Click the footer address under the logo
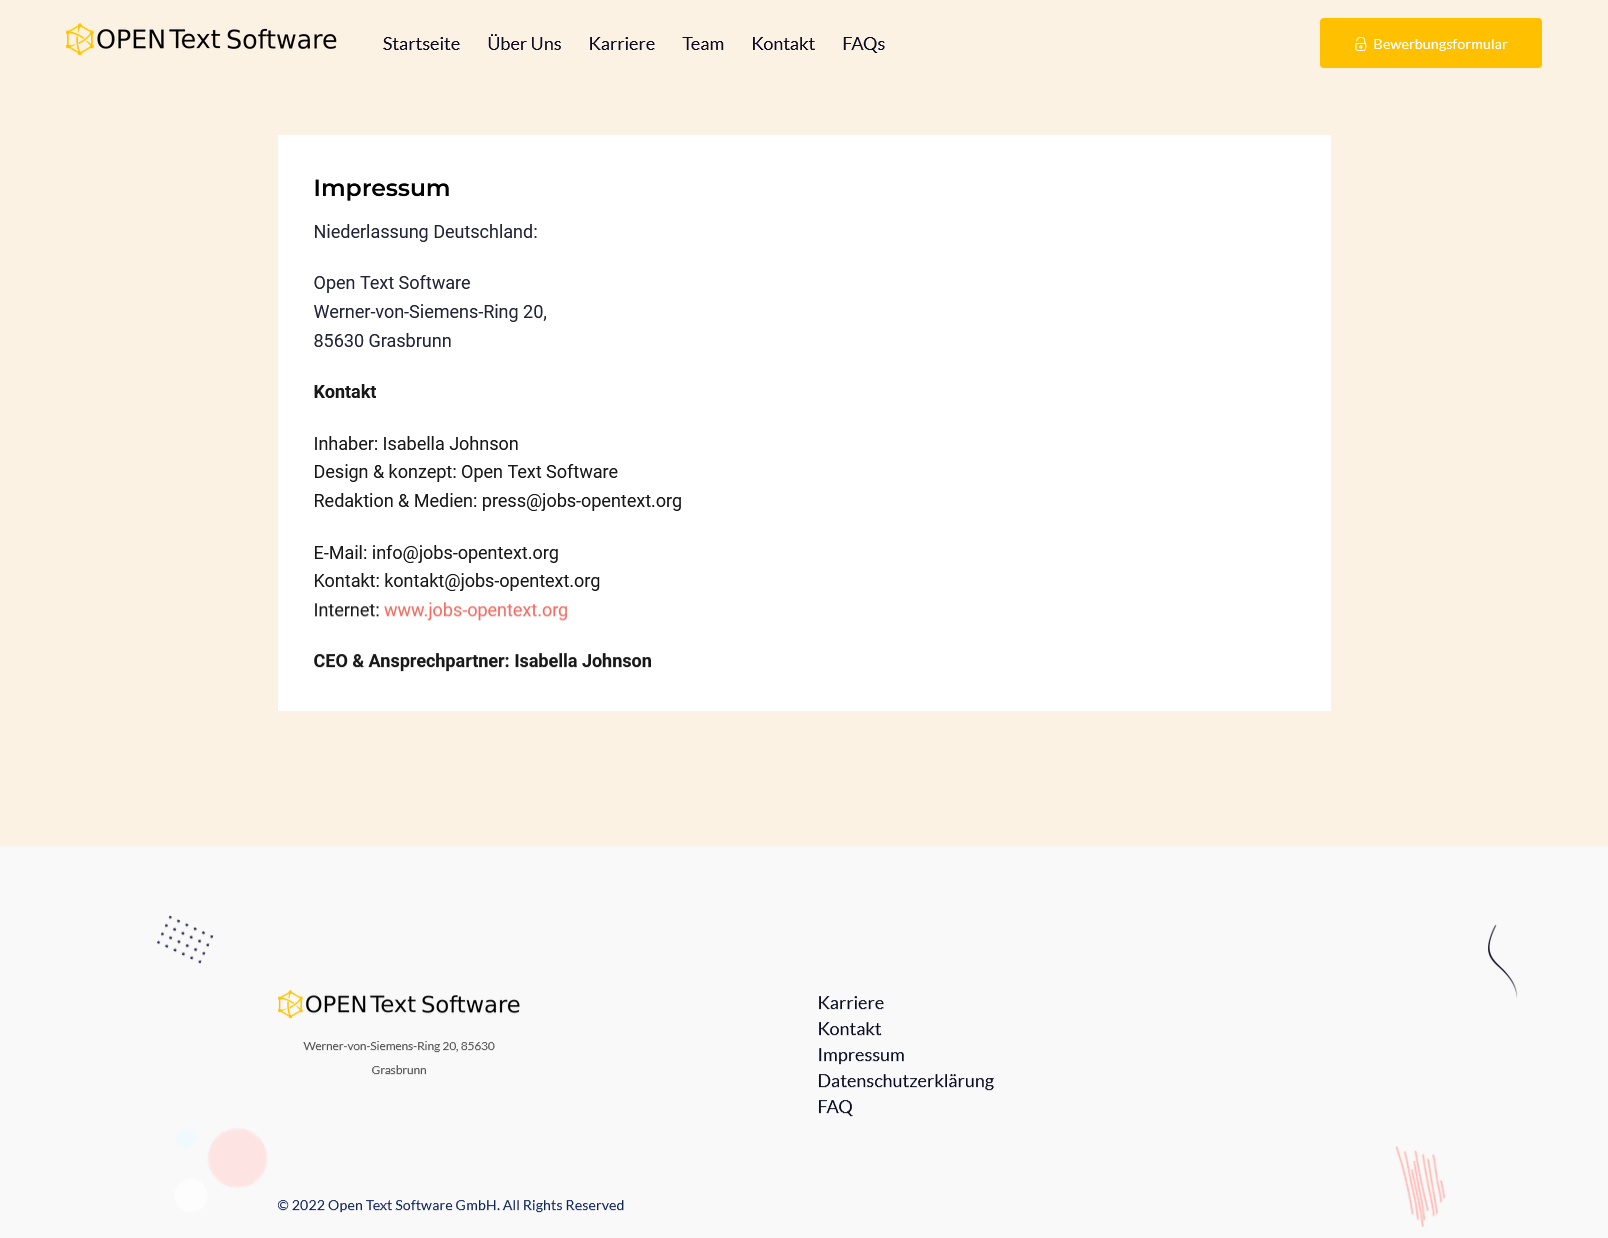Viewport: 1608px width, 1238px height. pyautogui.click(x=399, y=1058)
